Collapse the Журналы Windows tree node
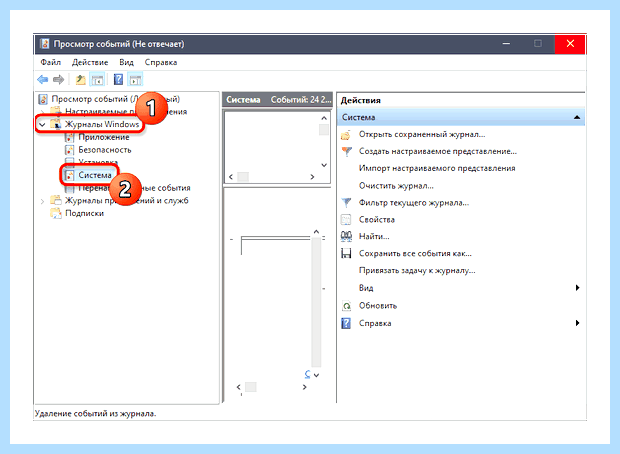 tap(42, 125)
